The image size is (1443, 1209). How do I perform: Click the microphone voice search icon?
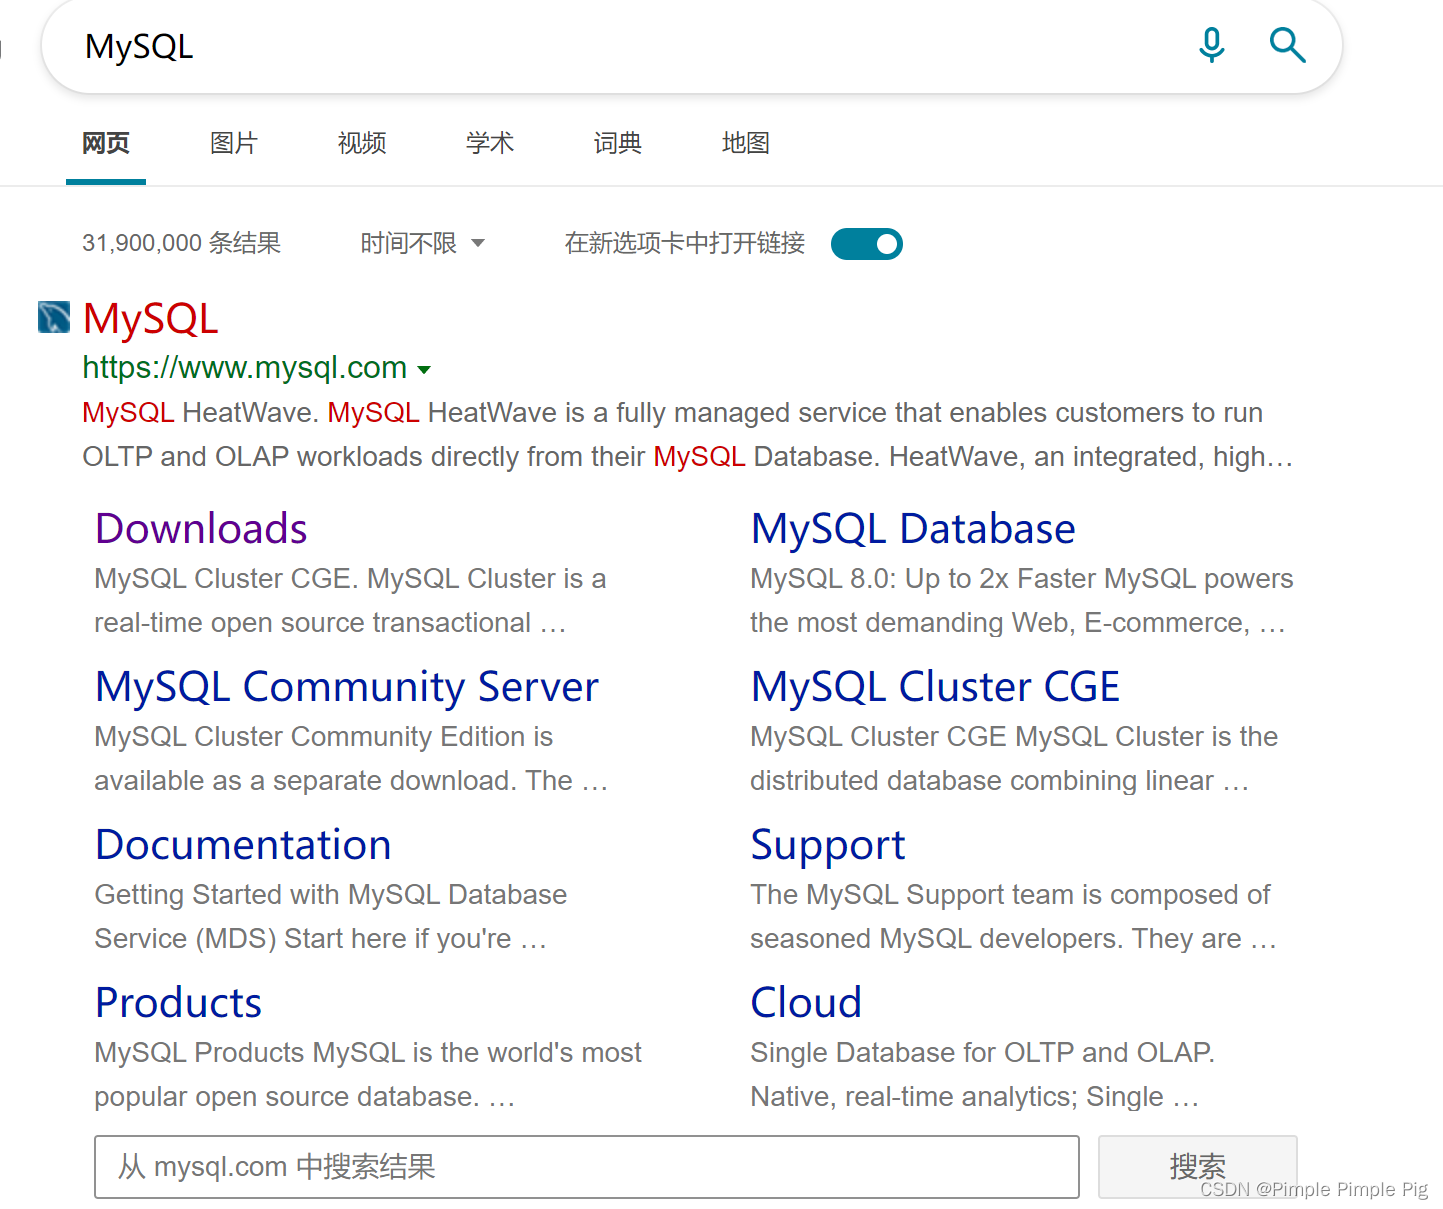(x=1211, y=45)
